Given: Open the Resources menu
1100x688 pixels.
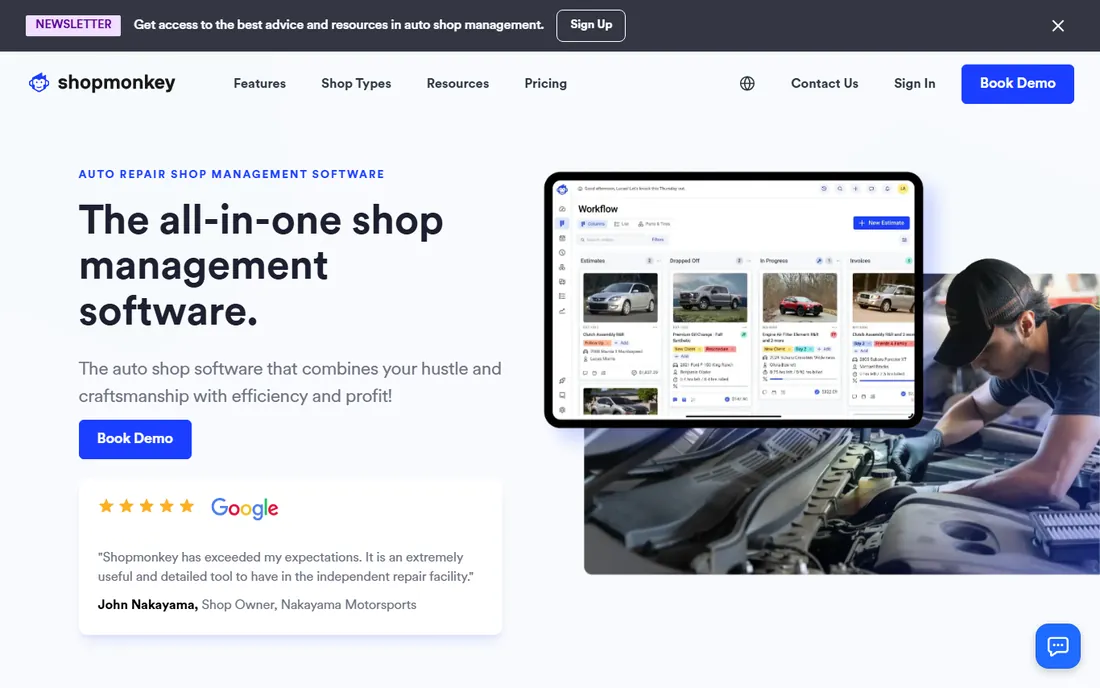Looking at the screenshot, I should click(457, 83).
